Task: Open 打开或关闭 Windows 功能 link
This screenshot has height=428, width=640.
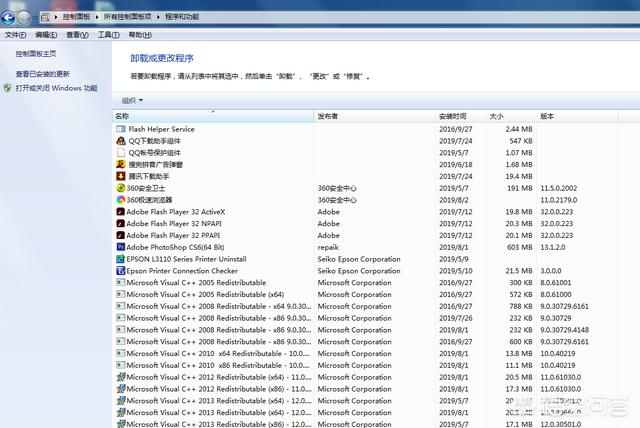Action: coord(56,88)
